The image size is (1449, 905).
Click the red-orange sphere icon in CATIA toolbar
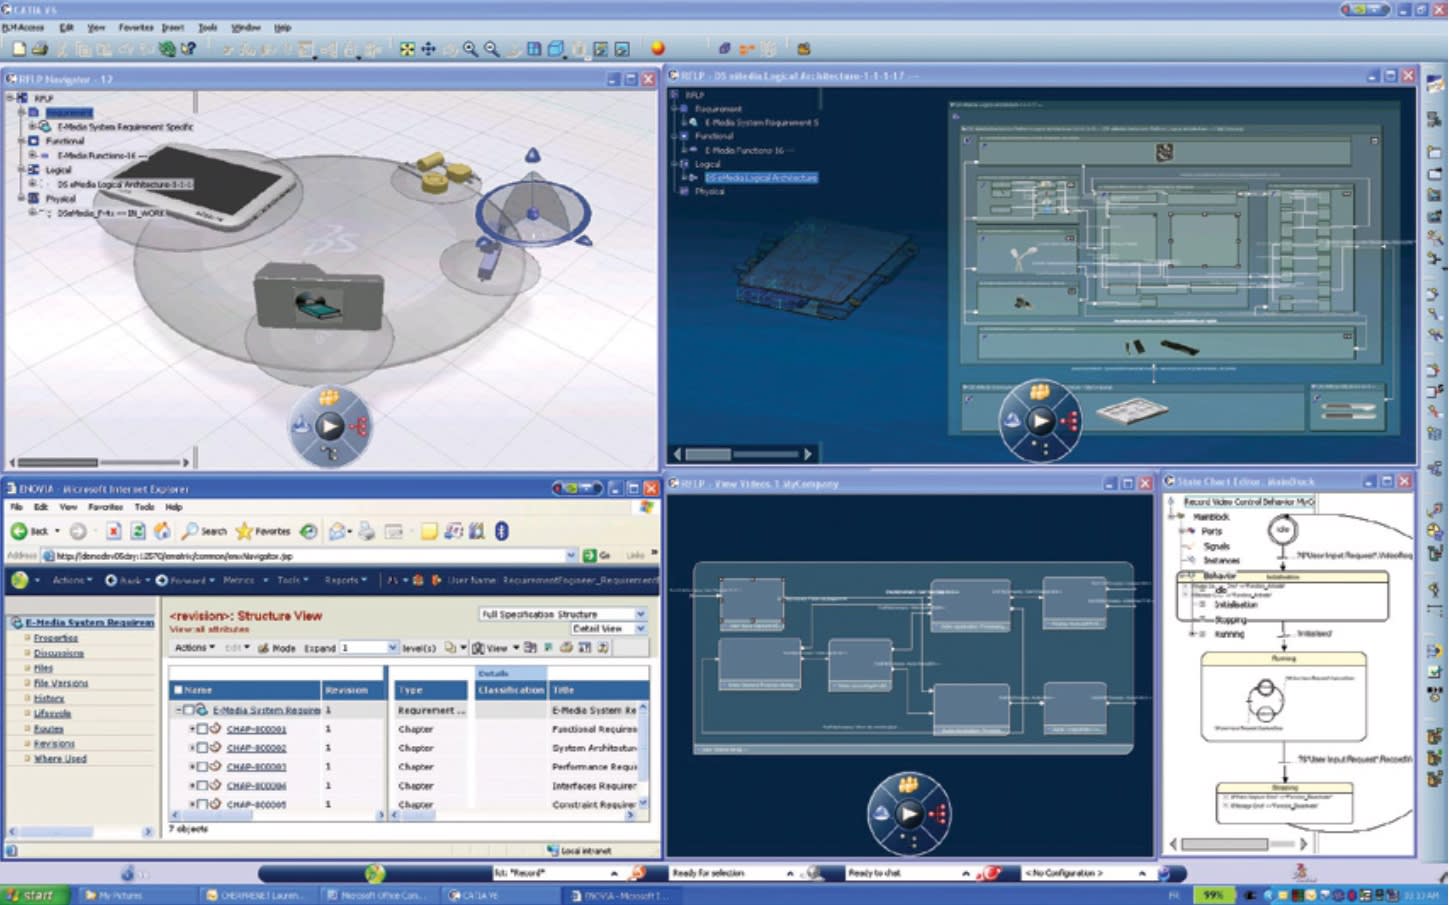pos(657,47)
